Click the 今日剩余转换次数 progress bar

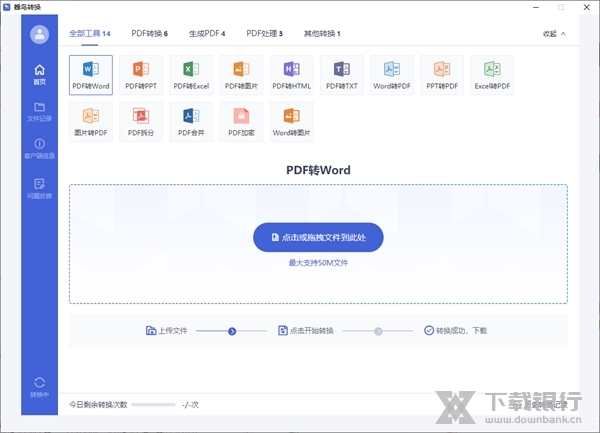click(153, 404)
